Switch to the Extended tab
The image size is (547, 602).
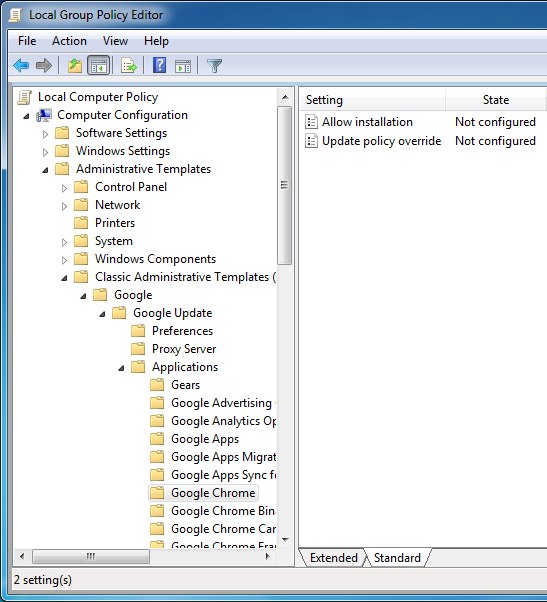click(x=333, y=557)
